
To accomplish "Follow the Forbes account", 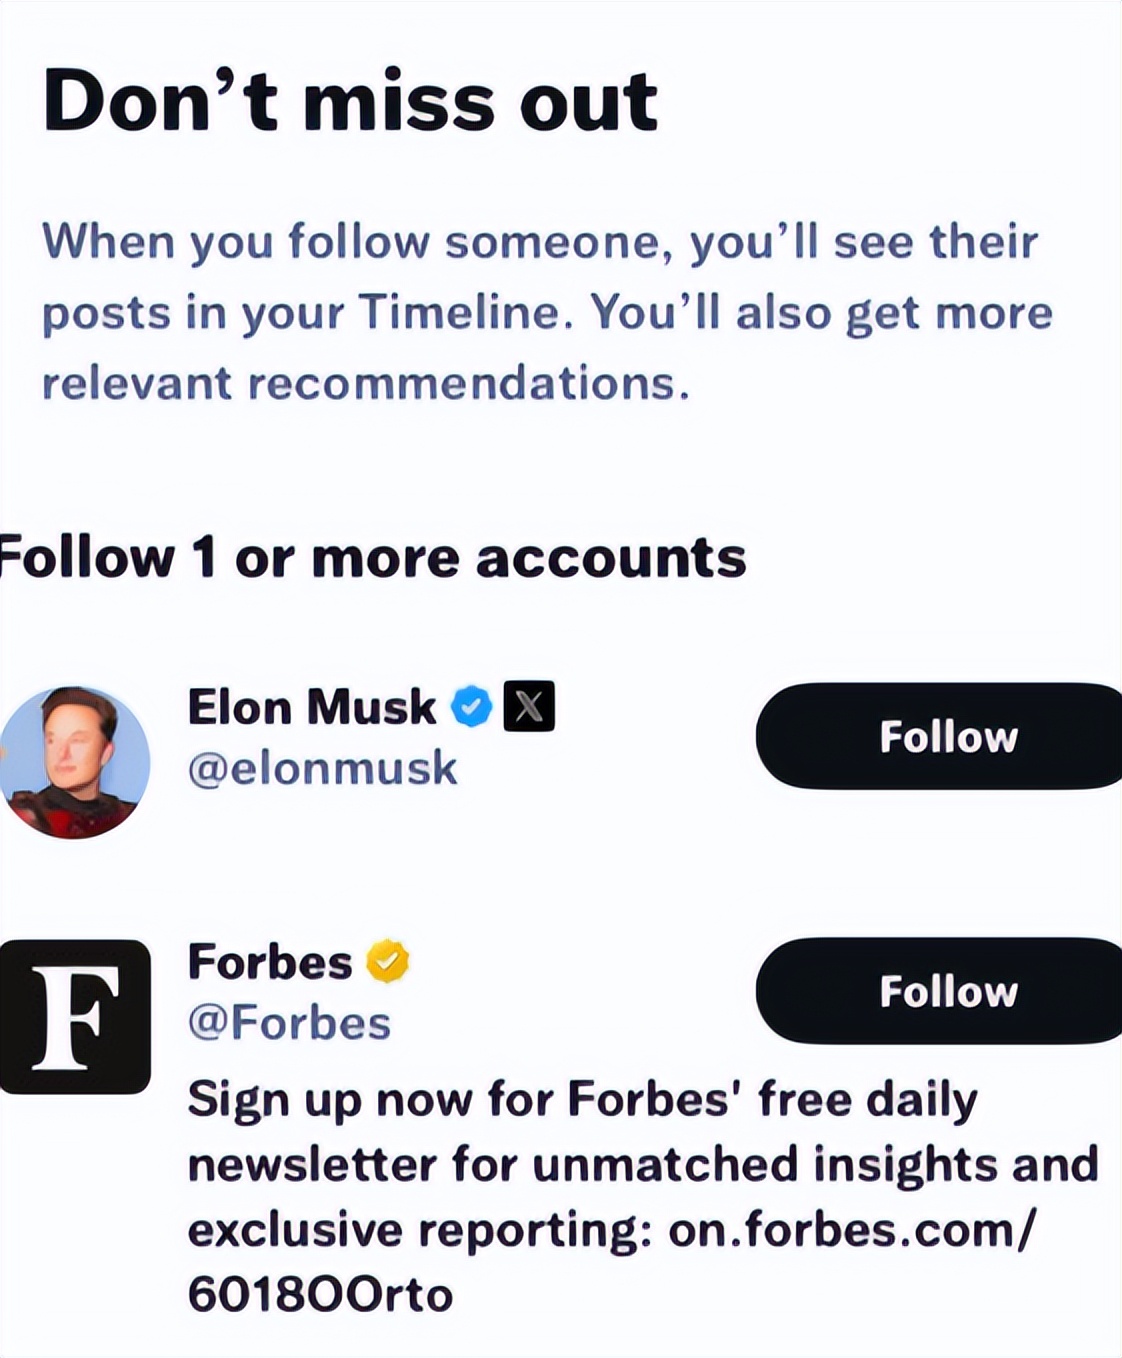I will click(939, 991).
